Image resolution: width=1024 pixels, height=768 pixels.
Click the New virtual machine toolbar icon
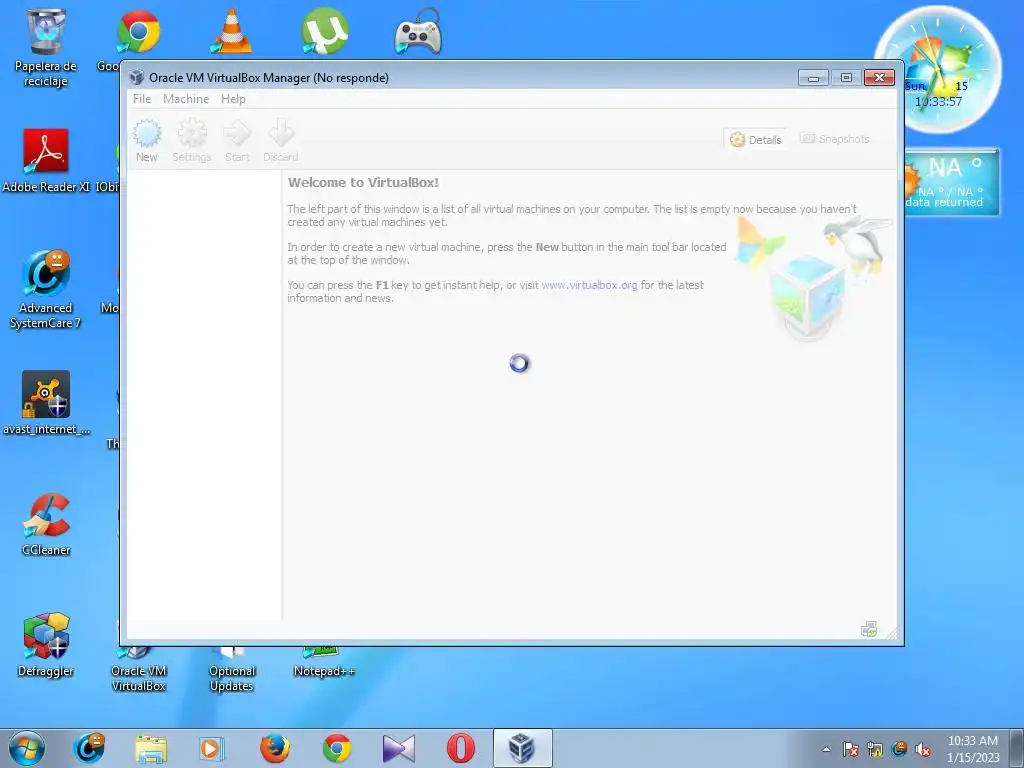pyautogui.click(x=147, y=140)
